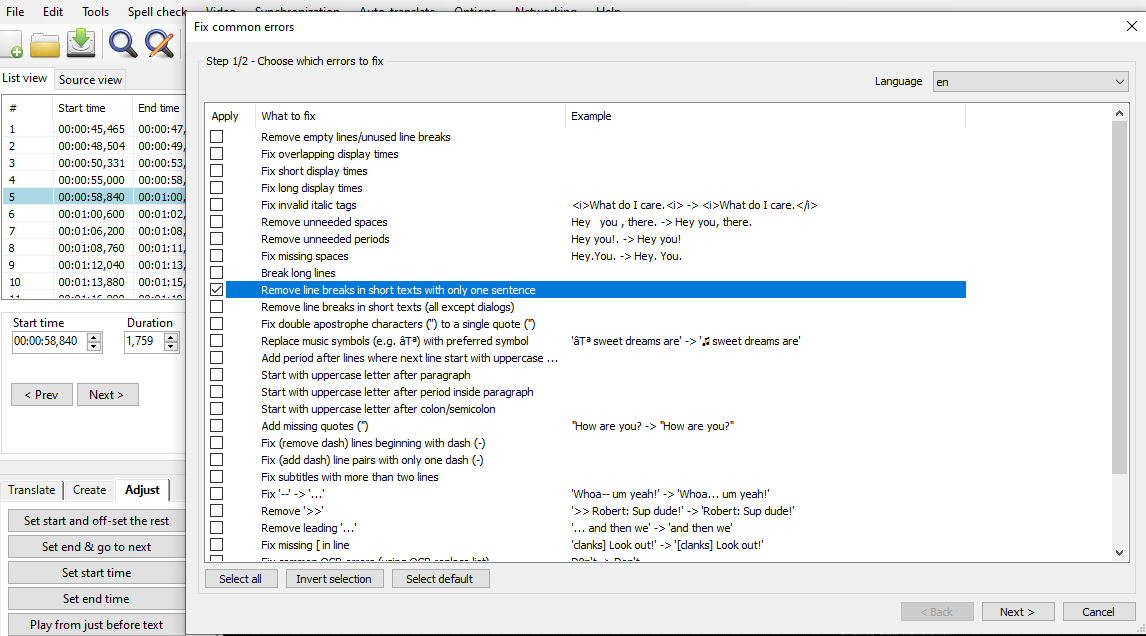
Task: Tick the 'Fix missing spaces' checkbox
Action: [216, 256]
